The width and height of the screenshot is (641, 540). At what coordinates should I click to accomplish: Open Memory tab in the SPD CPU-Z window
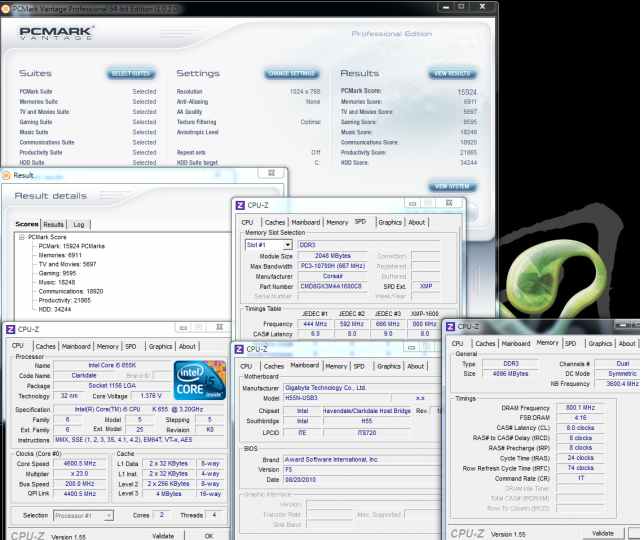coord(337,222)
